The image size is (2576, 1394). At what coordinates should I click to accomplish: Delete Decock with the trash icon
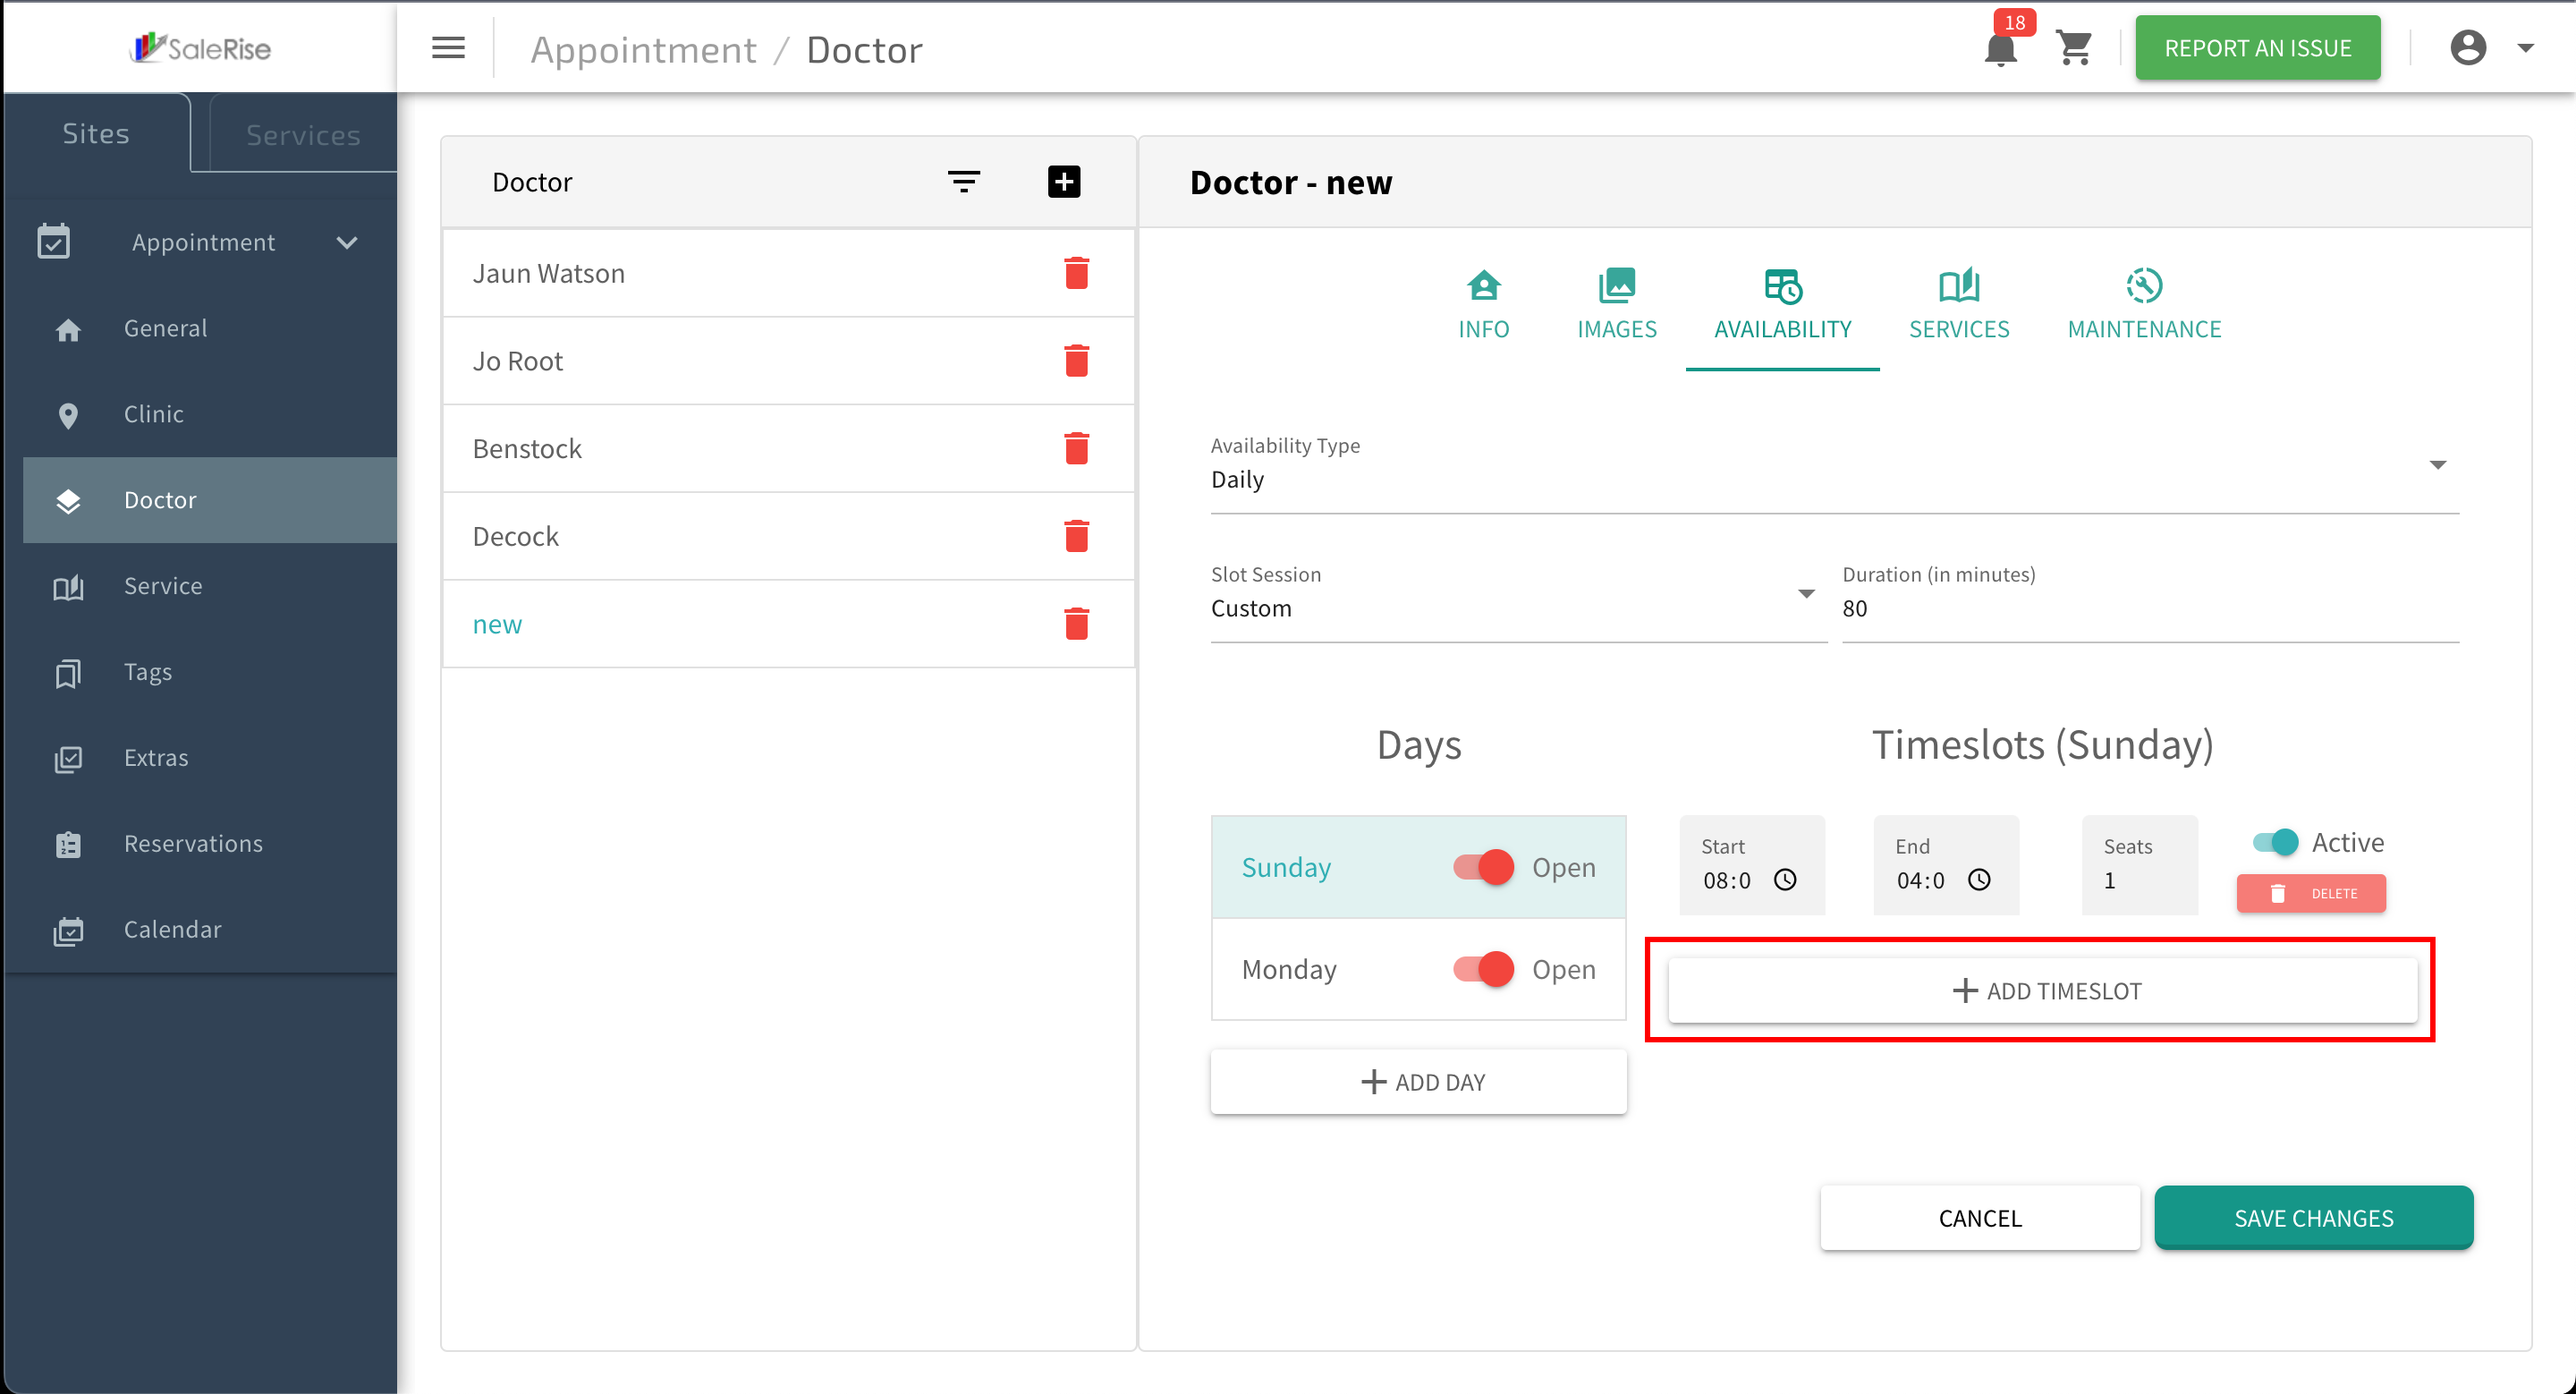point(1076,536)
